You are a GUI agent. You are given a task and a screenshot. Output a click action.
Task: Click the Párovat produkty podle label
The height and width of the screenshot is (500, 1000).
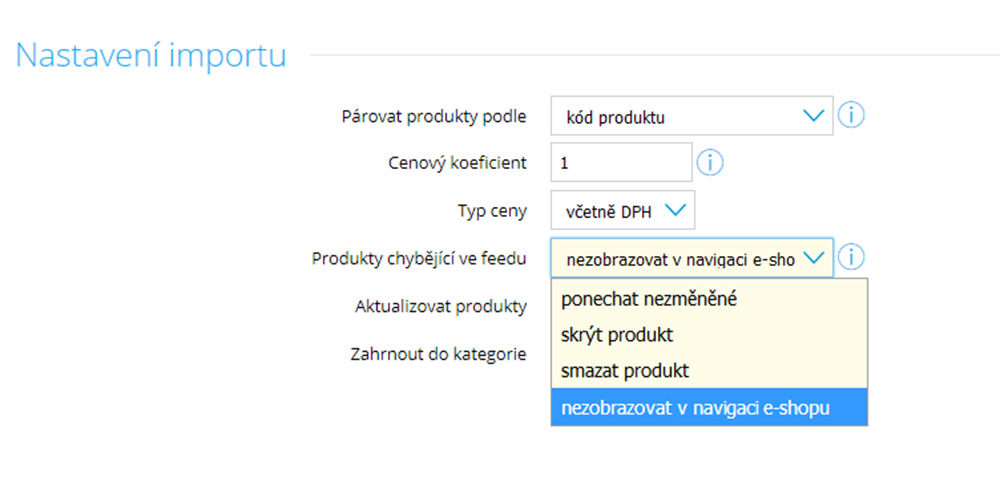[x=434, y=117]
